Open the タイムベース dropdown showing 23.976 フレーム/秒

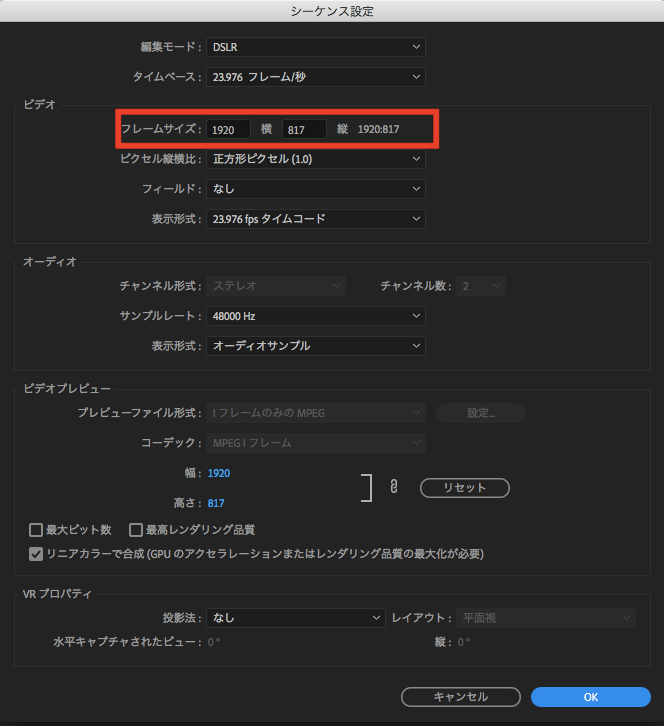[x=316, y=77]
